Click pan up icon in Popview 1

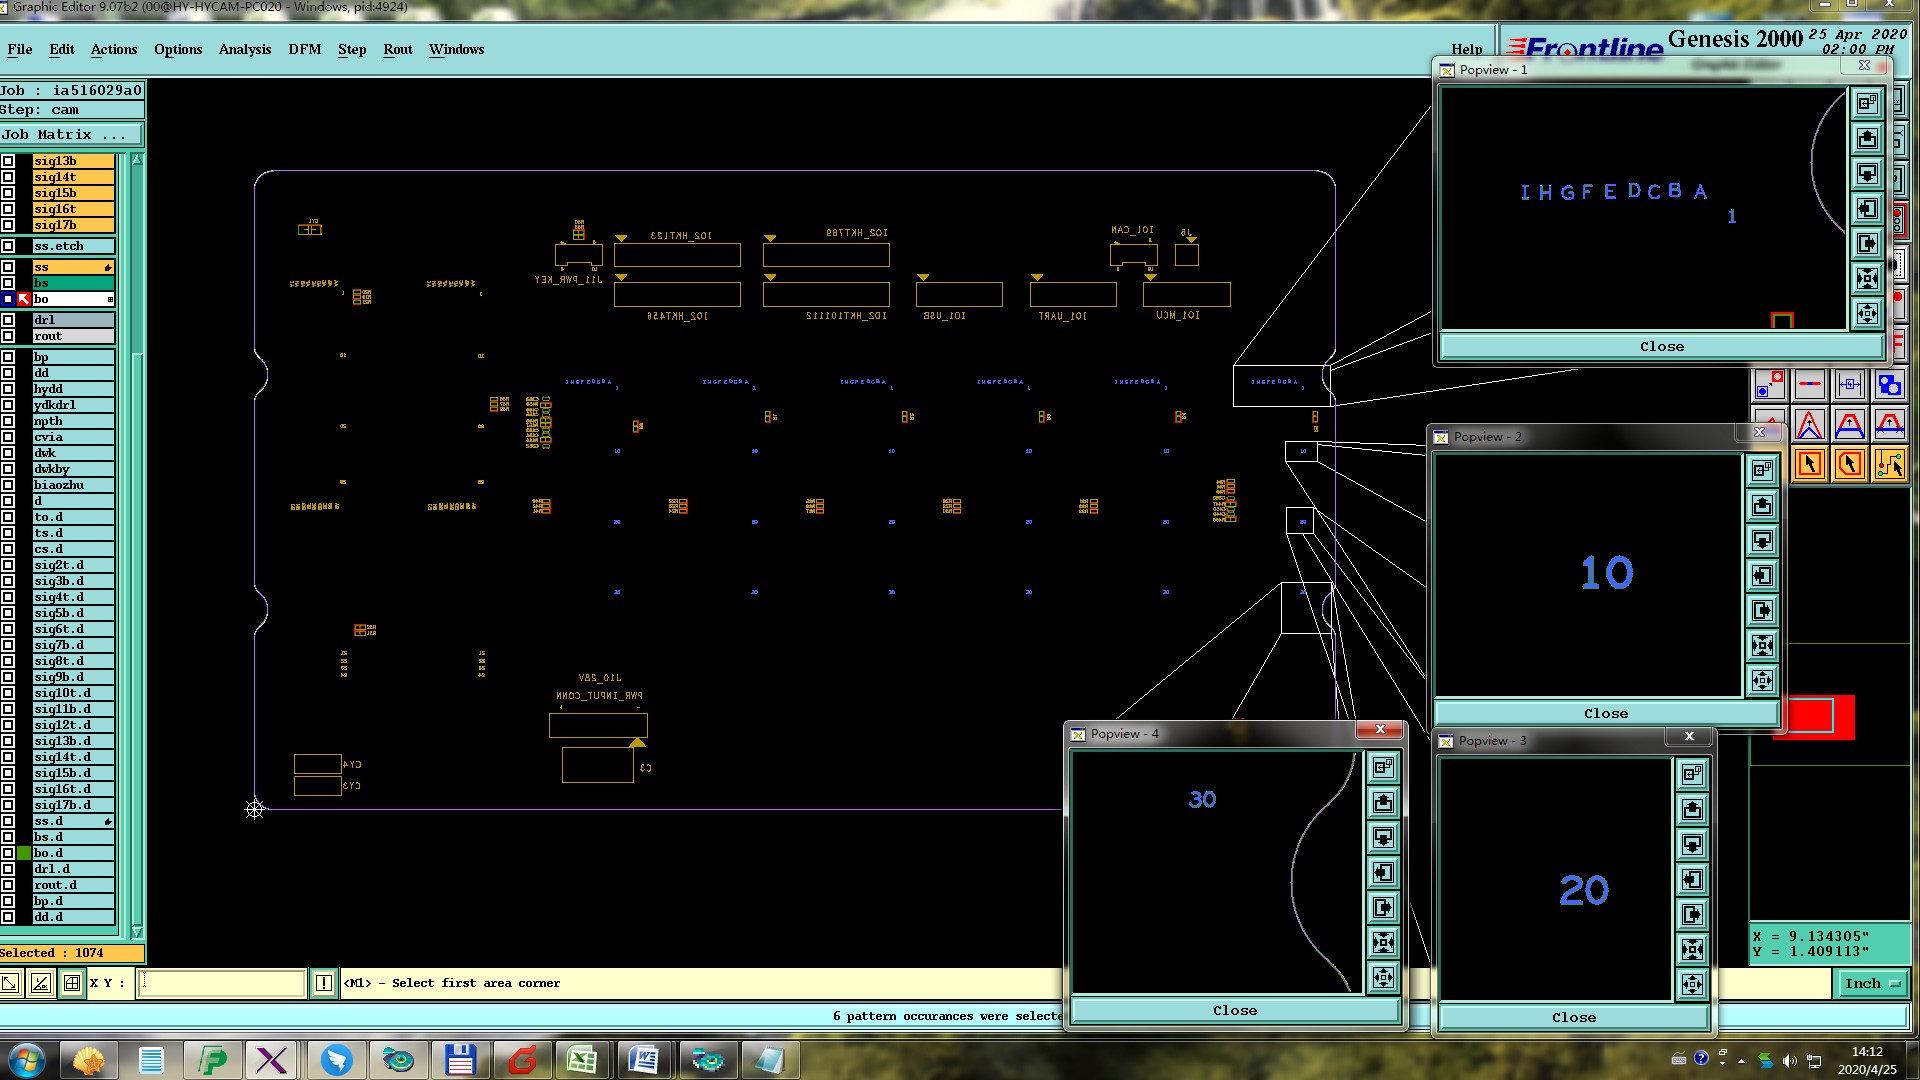1867,138
